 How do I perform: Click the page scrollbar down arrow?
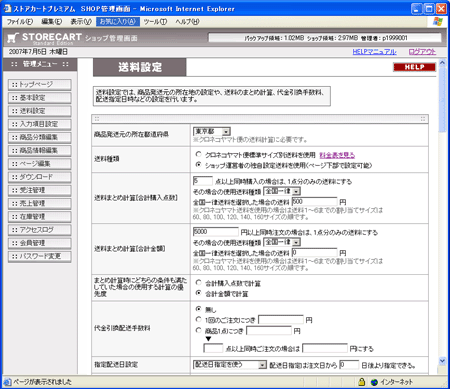(x=442, y=360)
